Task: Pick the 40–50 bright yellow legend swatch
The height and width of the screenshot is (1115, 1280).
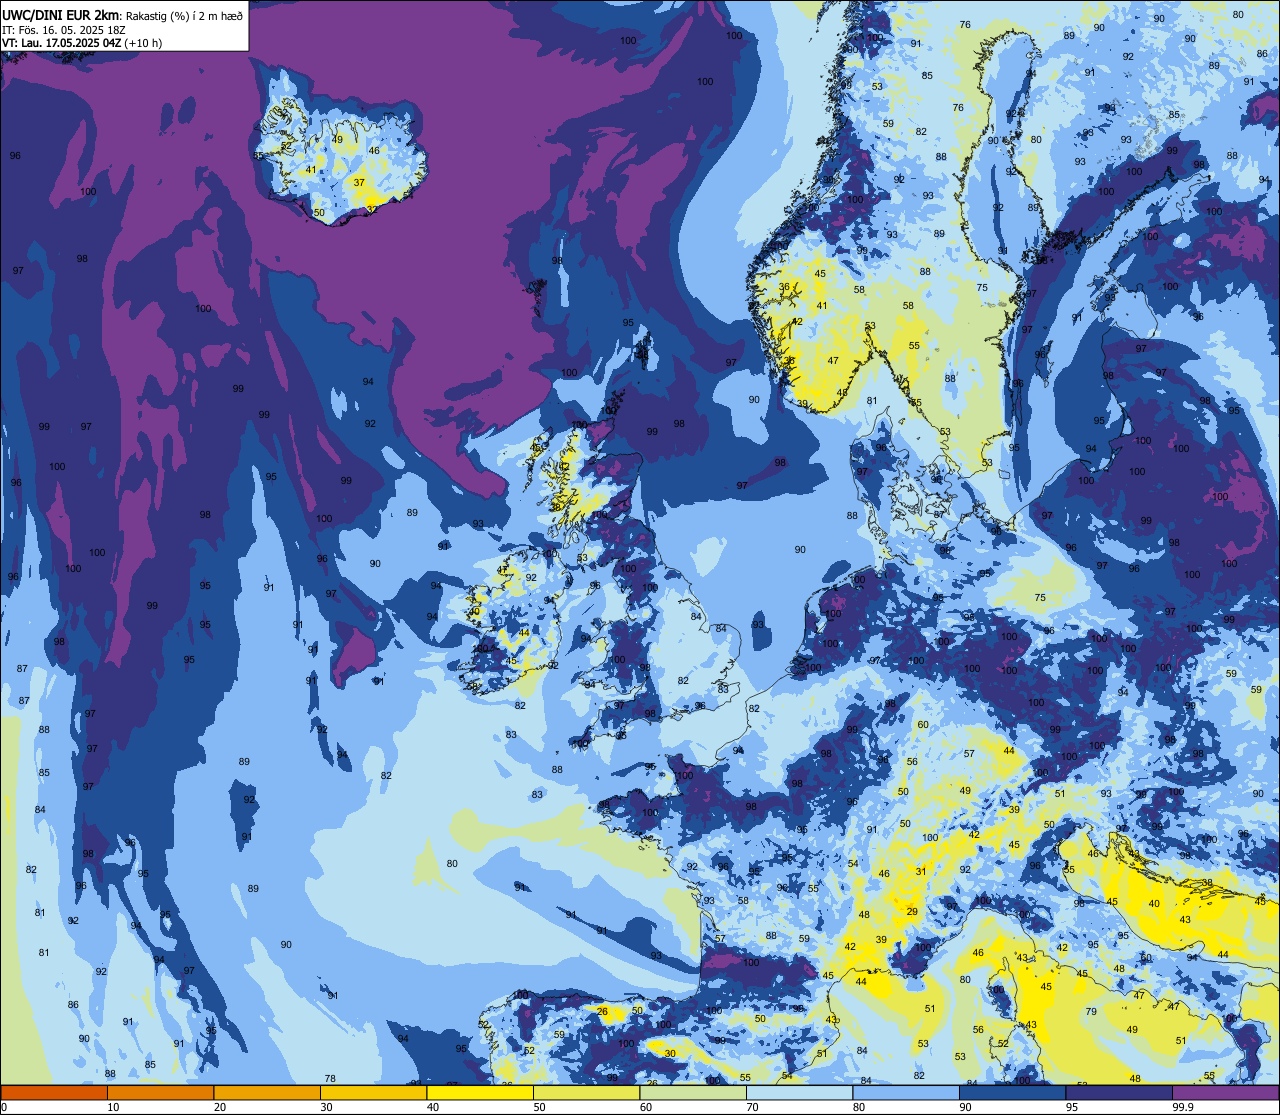Action: 480,1092
